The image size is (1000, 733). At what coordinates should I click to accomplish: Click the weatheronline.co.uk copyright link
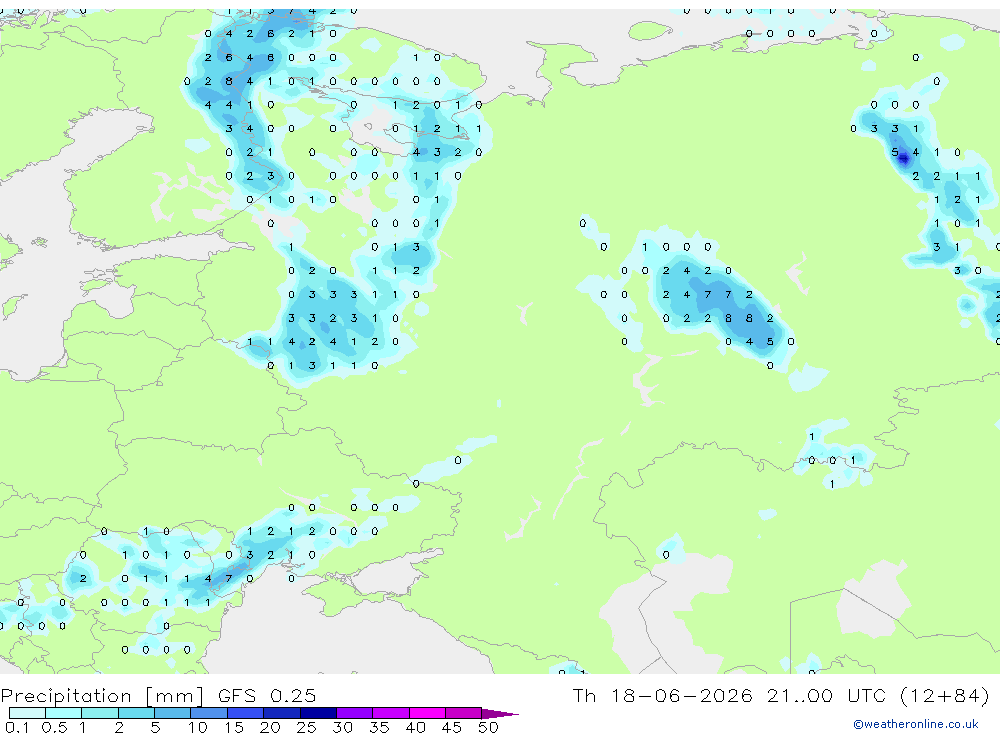point(916,724)
